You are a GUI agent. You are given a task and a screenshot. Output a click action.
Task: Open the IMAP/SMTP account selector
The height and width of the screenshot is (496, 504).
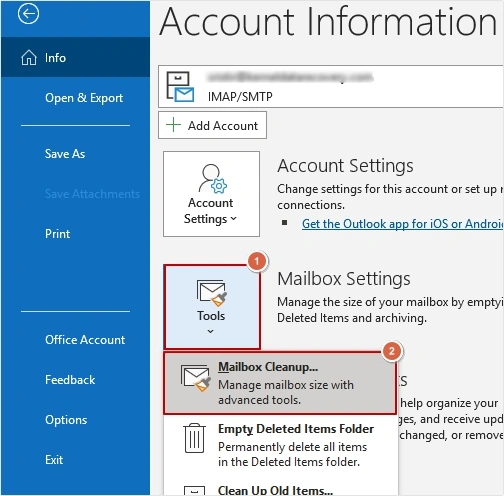pyautogui.click(x=331, y=87)
